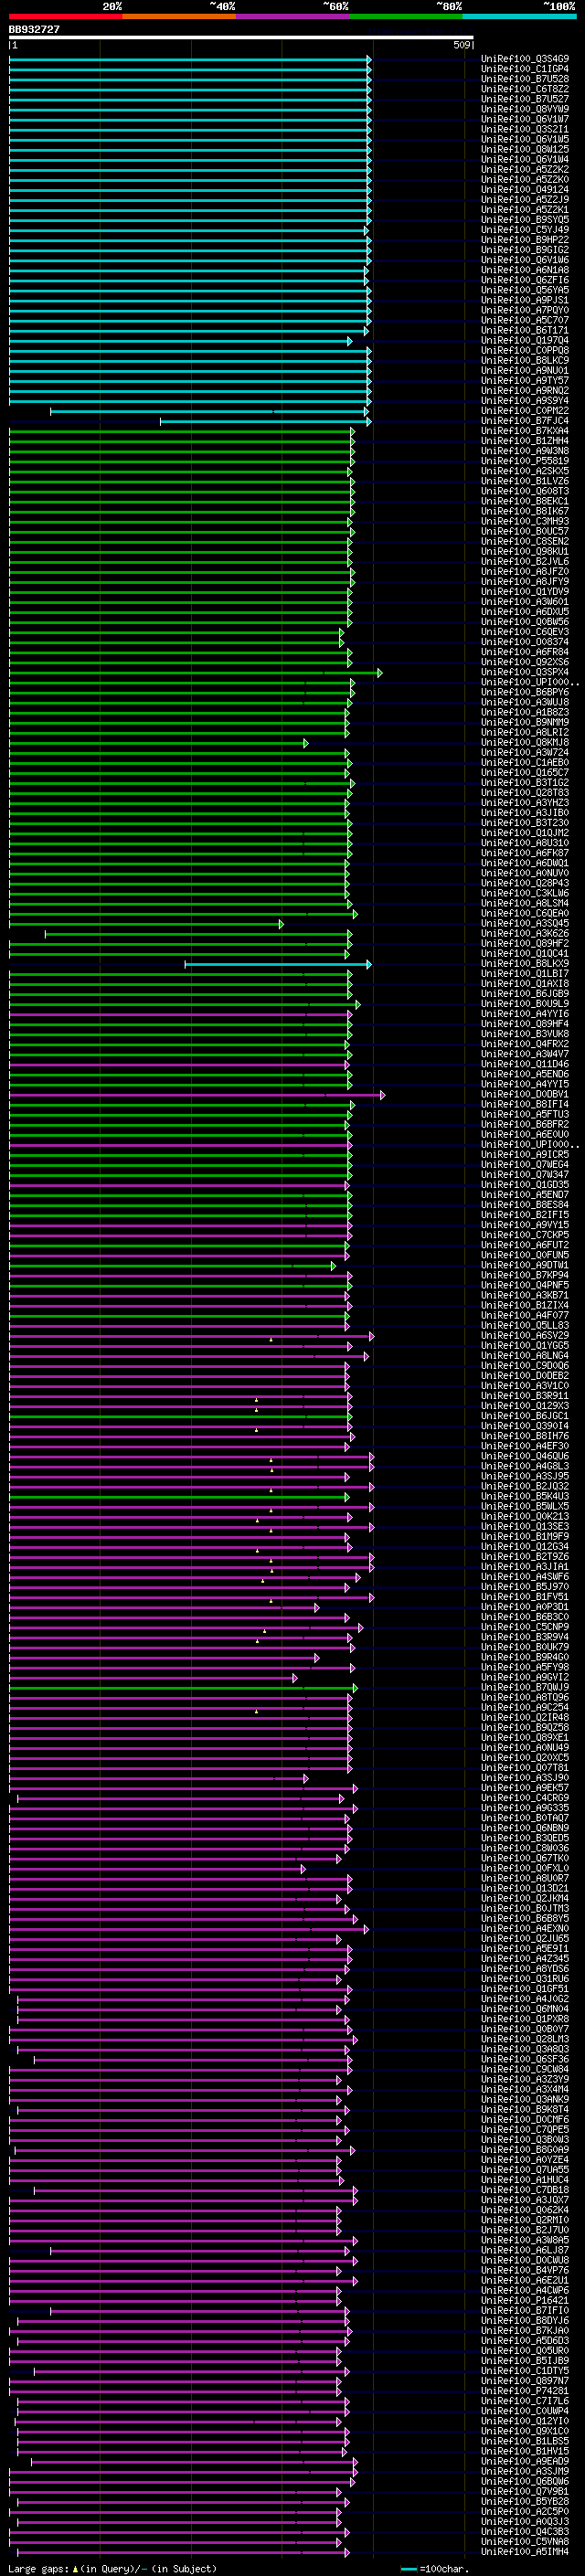Open hit UniRef100_B3T1G2
This screenshot has width=585, height=2576.
click(x=525, y=783)
